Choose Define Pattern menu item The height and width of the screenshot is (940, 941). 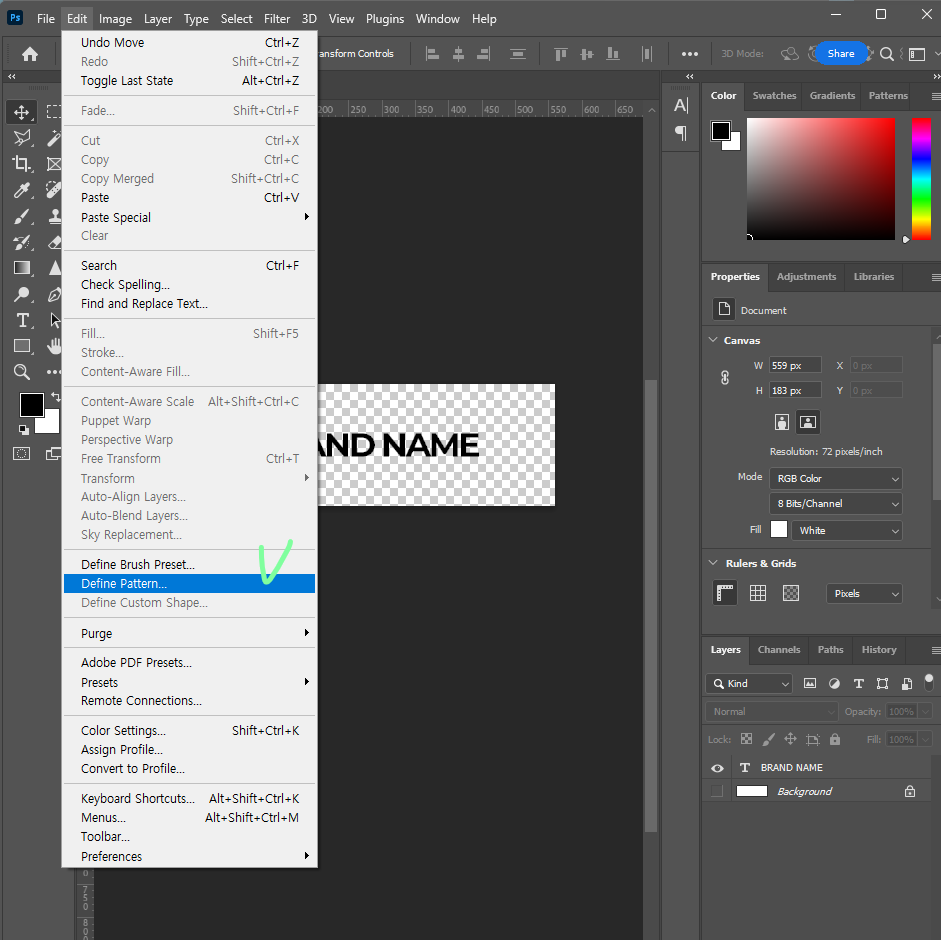[190, 583]
